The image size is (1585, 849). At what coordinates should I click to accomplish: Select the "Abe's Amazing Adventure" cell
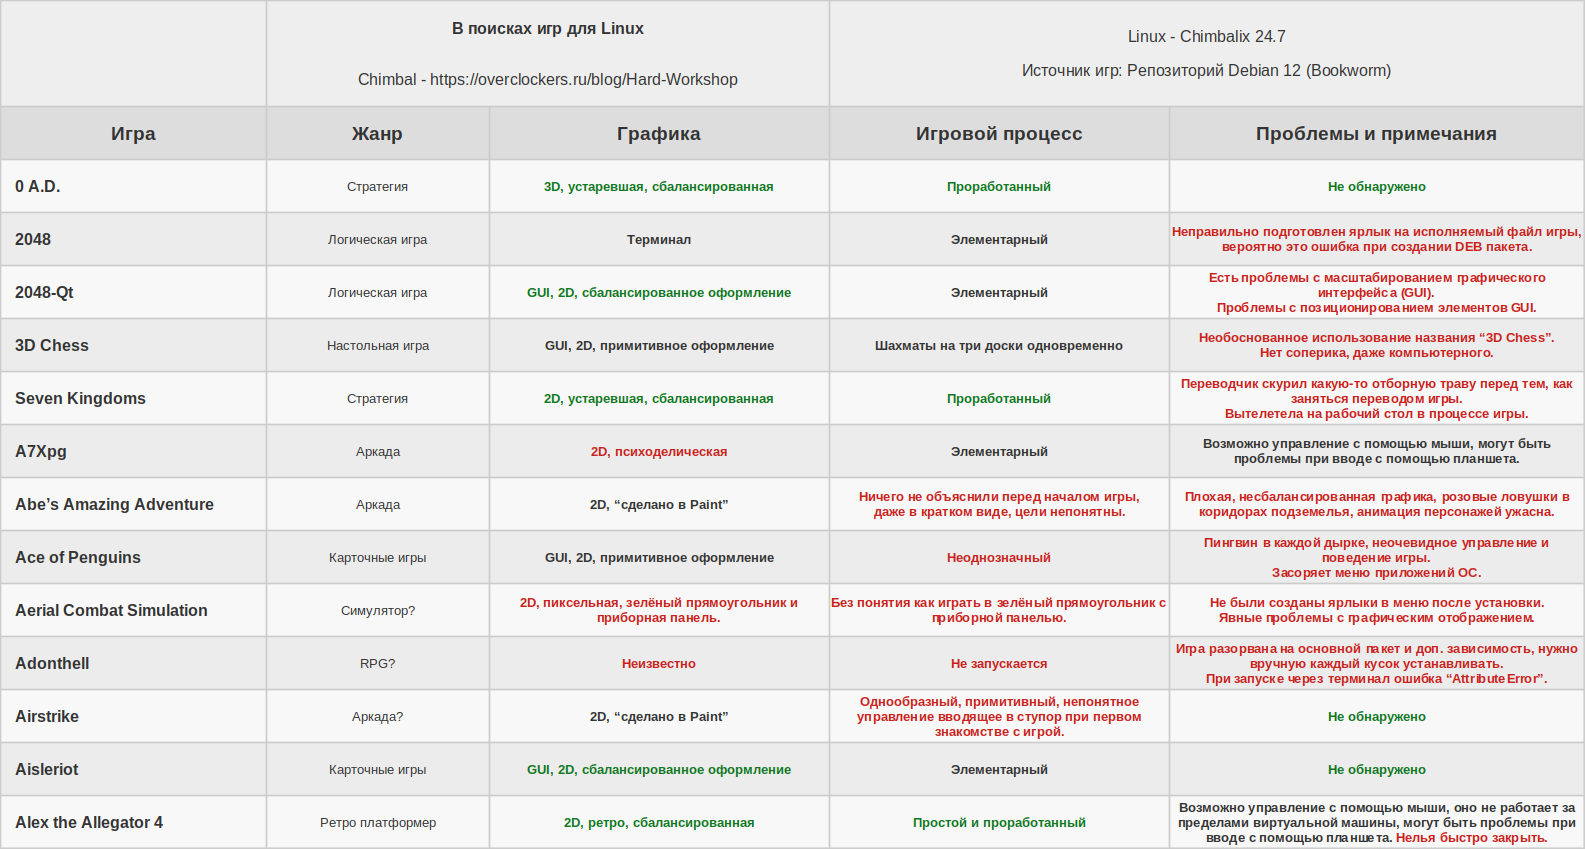coord(114,505)
